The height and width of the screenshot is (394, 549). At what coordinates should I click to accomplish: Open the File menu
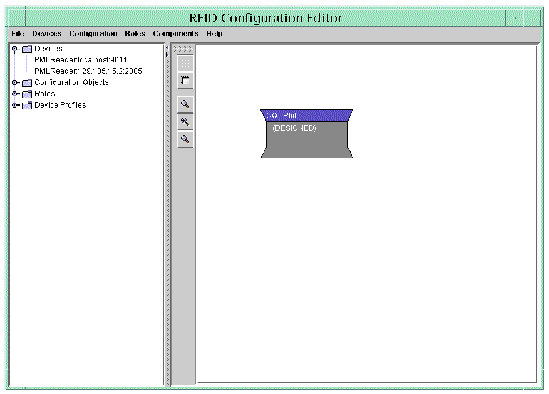(x=18, y=34)
